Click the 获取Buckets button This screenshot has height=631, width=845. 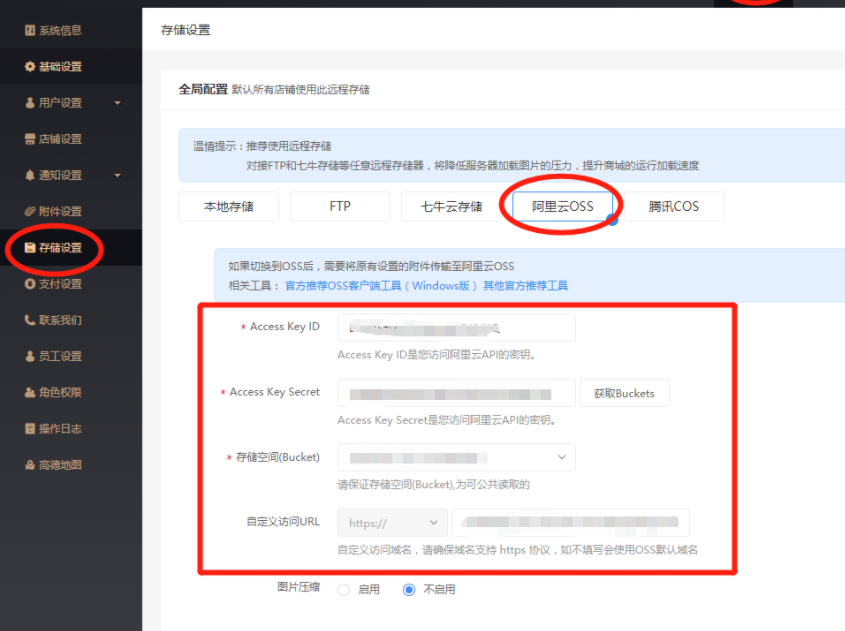coord(624,393)
